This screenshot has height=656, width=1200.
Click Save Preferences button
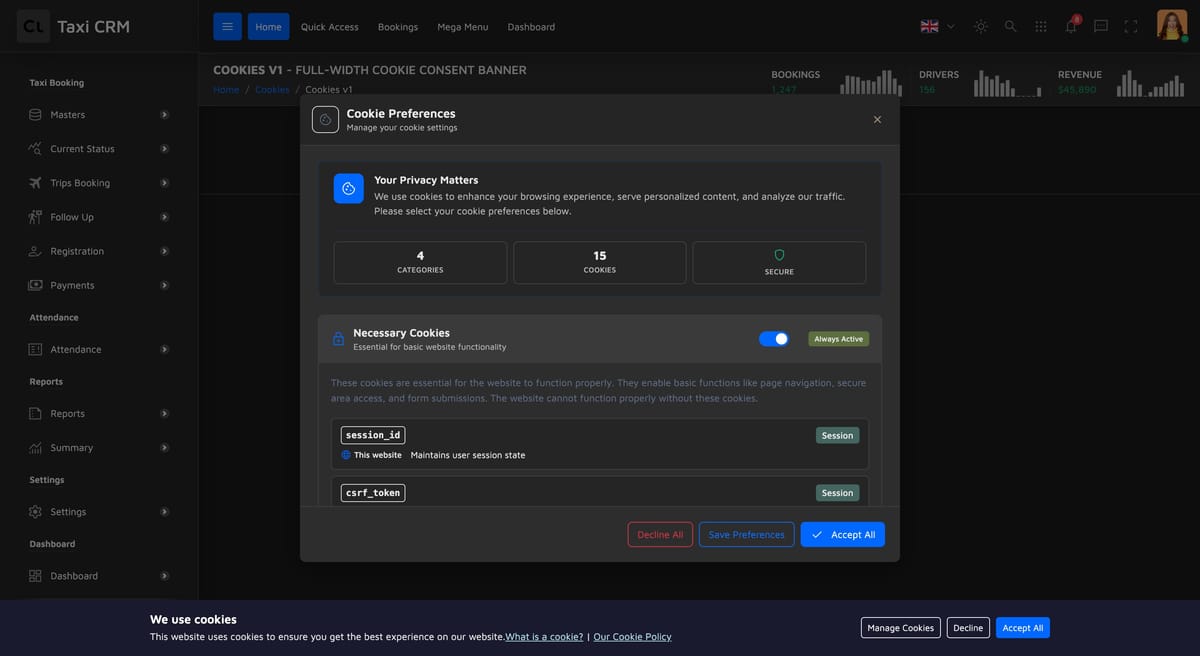pos(747,534)
